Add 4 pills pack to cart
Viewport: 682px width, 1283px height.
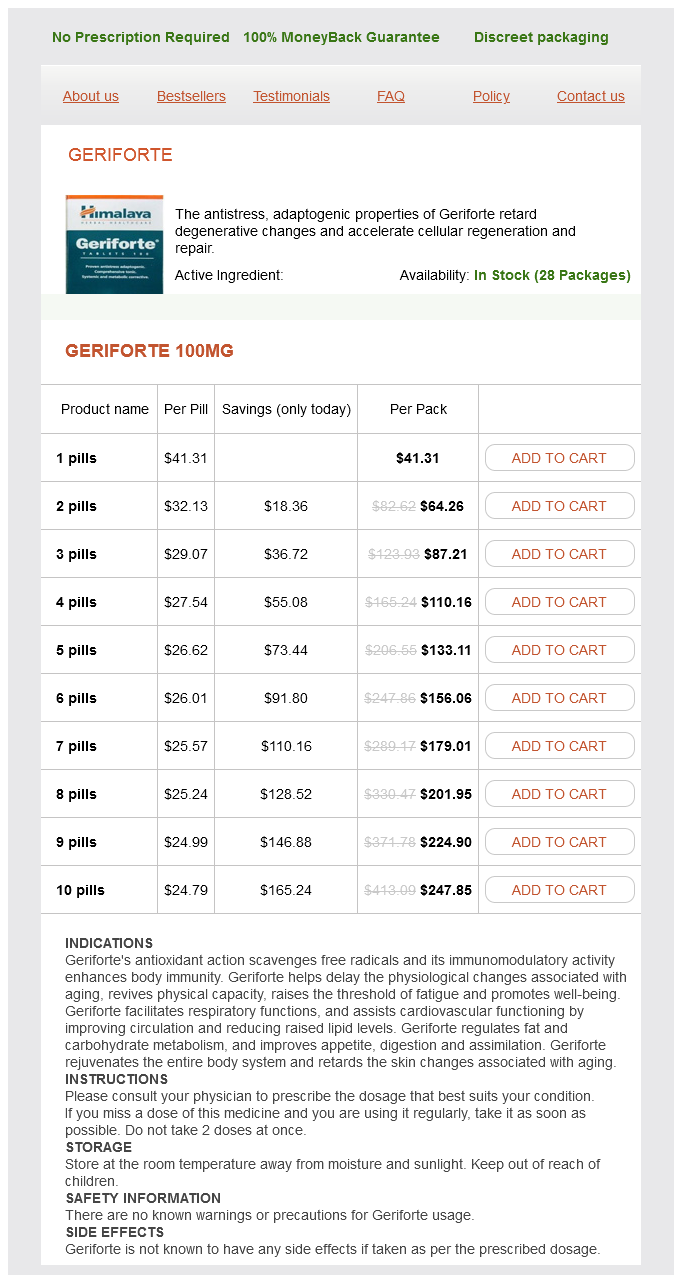(559, 602)
